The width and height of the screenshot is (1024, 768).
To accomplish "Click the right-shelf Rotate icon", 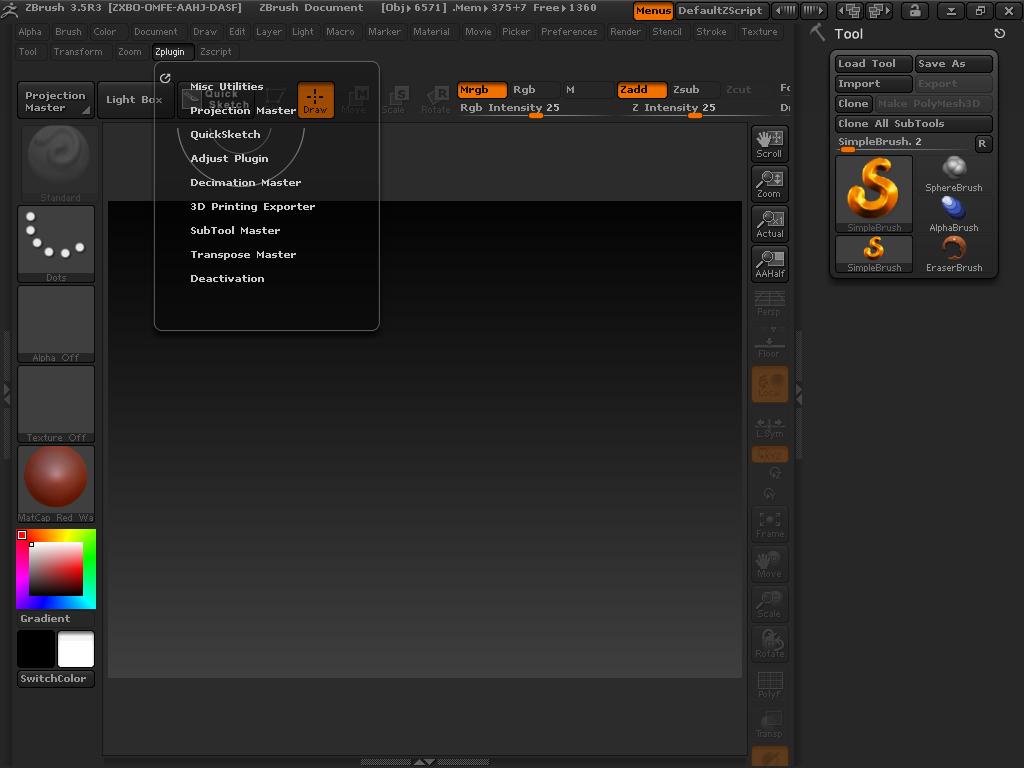I will tap(769, 644).
